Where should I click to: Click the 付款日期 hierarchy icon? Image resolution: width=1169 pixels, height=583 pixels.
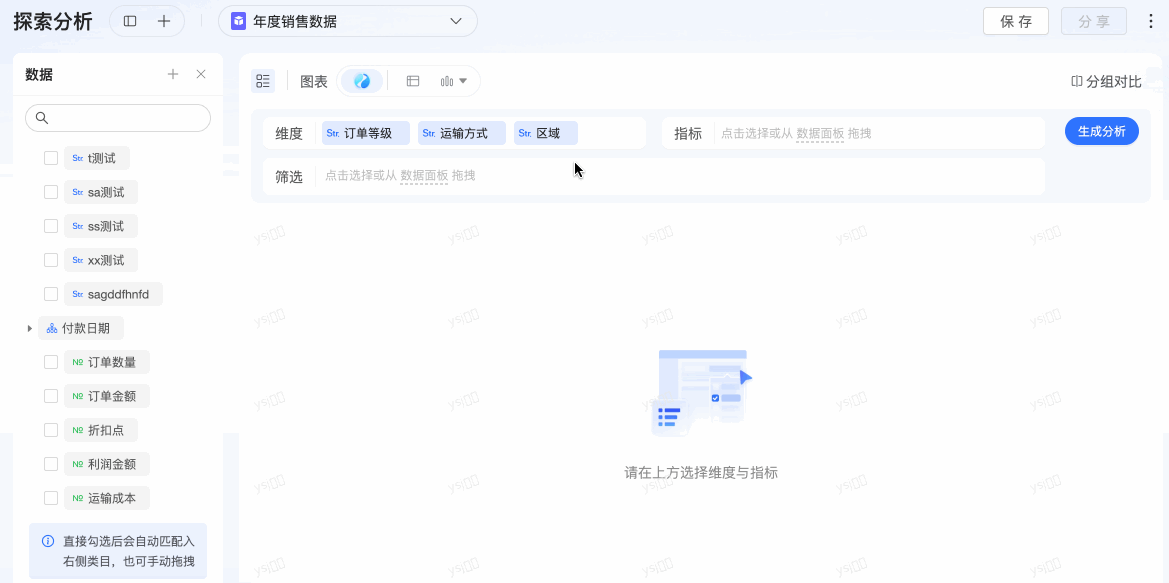(51, 328)
